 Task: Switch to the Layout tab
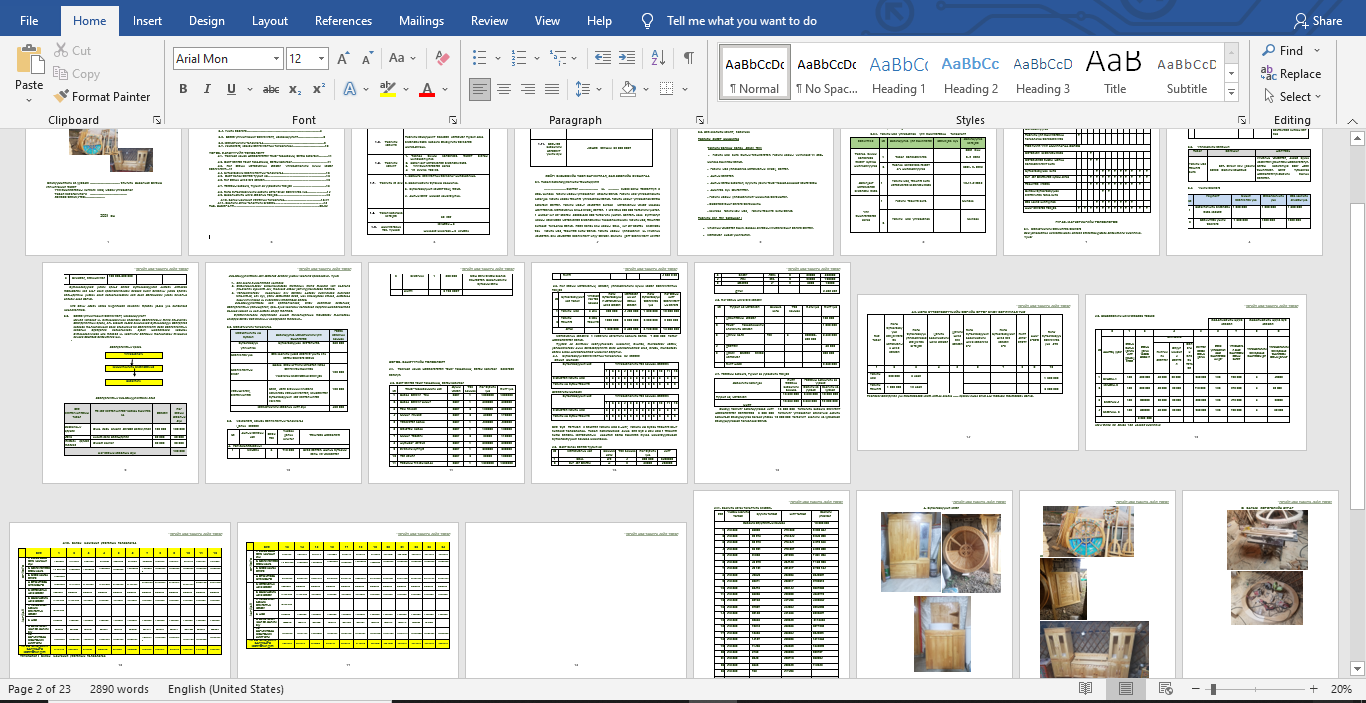[270, 21]
